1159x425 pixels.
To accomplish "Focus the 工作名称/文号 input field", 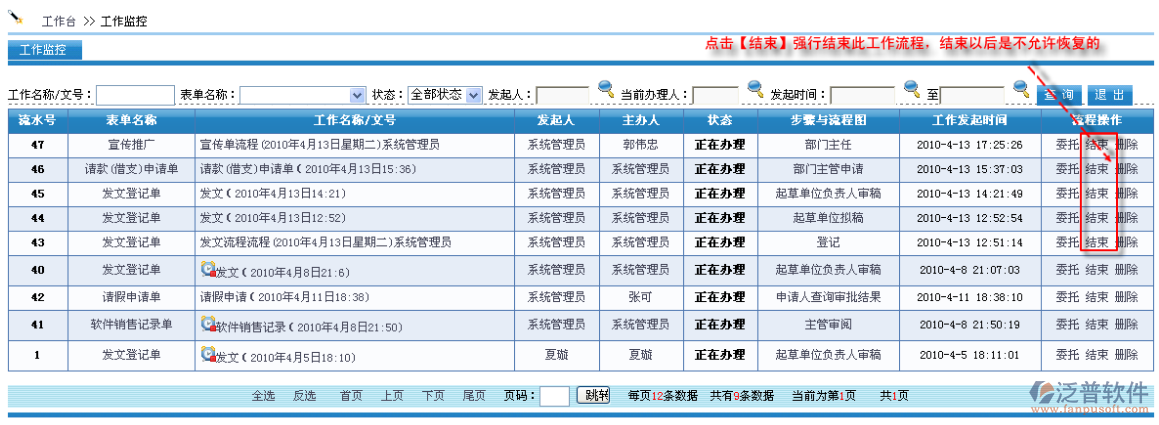I will point(135,95).
